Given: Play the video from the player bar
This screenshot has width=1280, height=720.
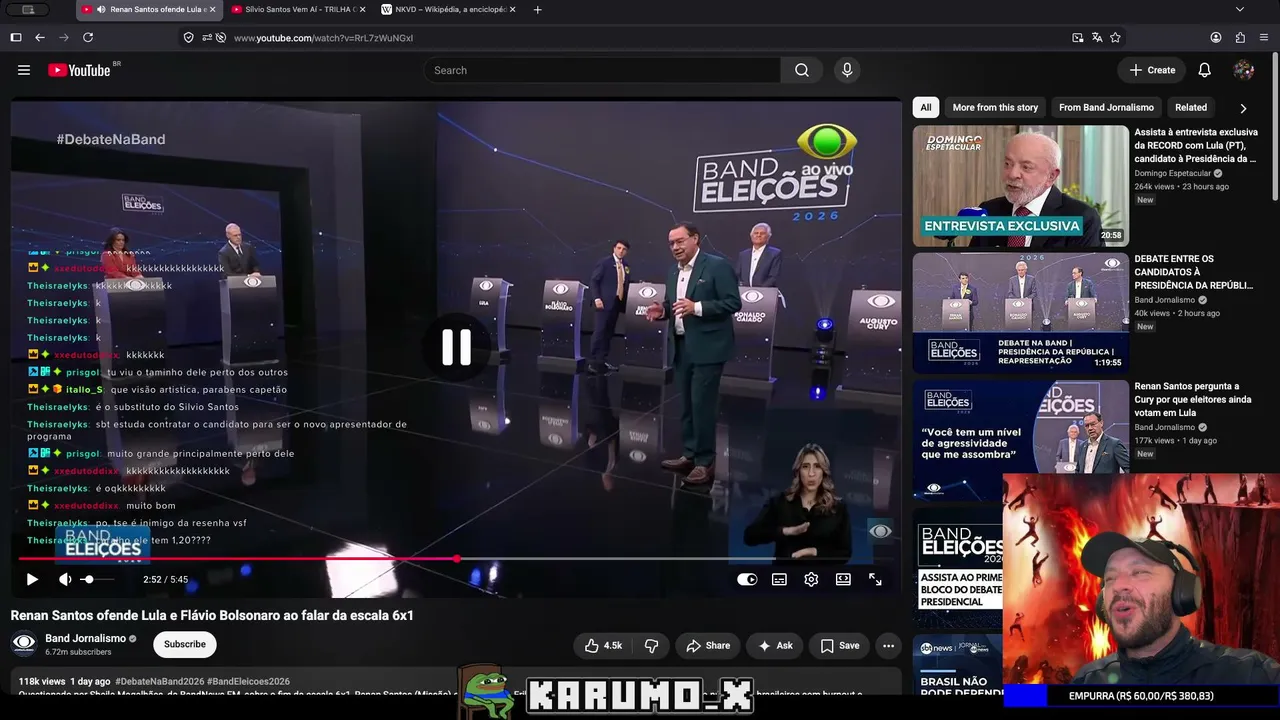Looking at the screenshot, I should point(32,579).
